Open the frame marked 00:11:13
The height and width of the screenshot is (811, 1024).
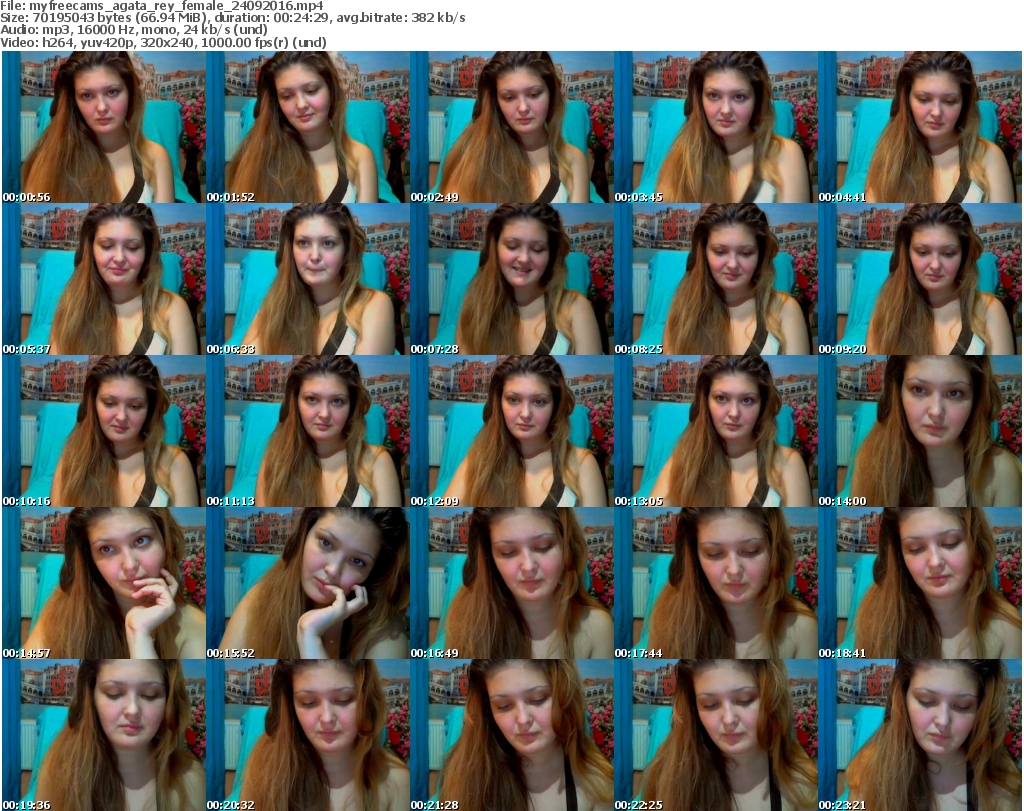pyautogui.click(x=307, y=431)
